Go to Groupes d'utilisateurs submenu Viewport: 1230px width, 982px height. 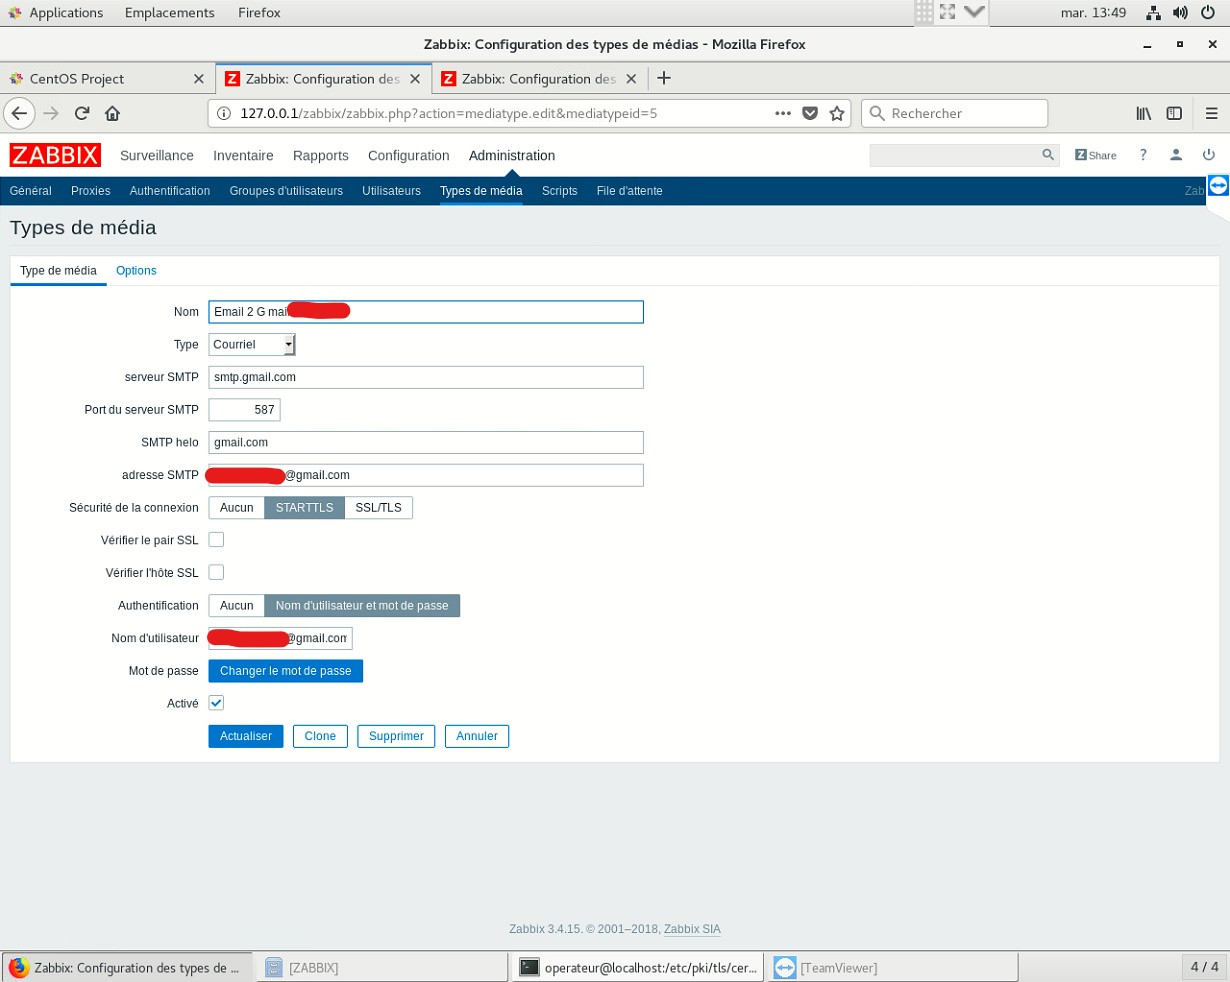coord(286,191)
